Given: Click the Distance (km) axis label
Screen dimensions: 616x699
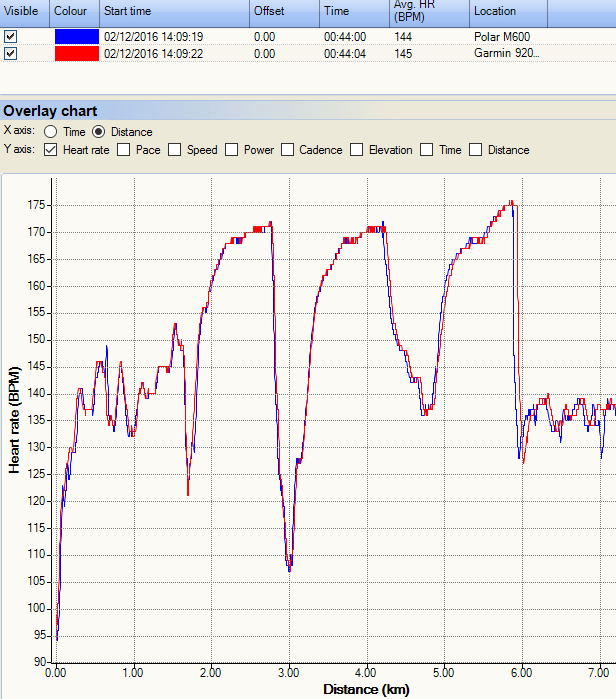Looking at the screenshot, I should pyautogui.click(x=366, y=689).
